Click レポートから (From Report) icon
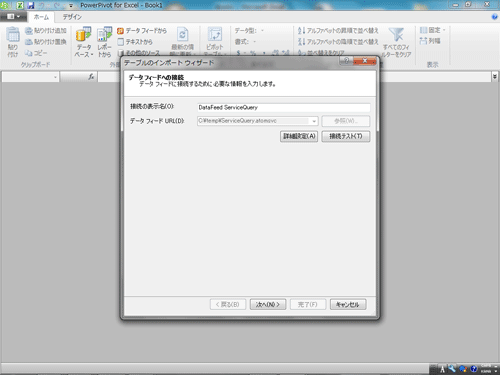 pyautogui.click(x=104, y=34)
